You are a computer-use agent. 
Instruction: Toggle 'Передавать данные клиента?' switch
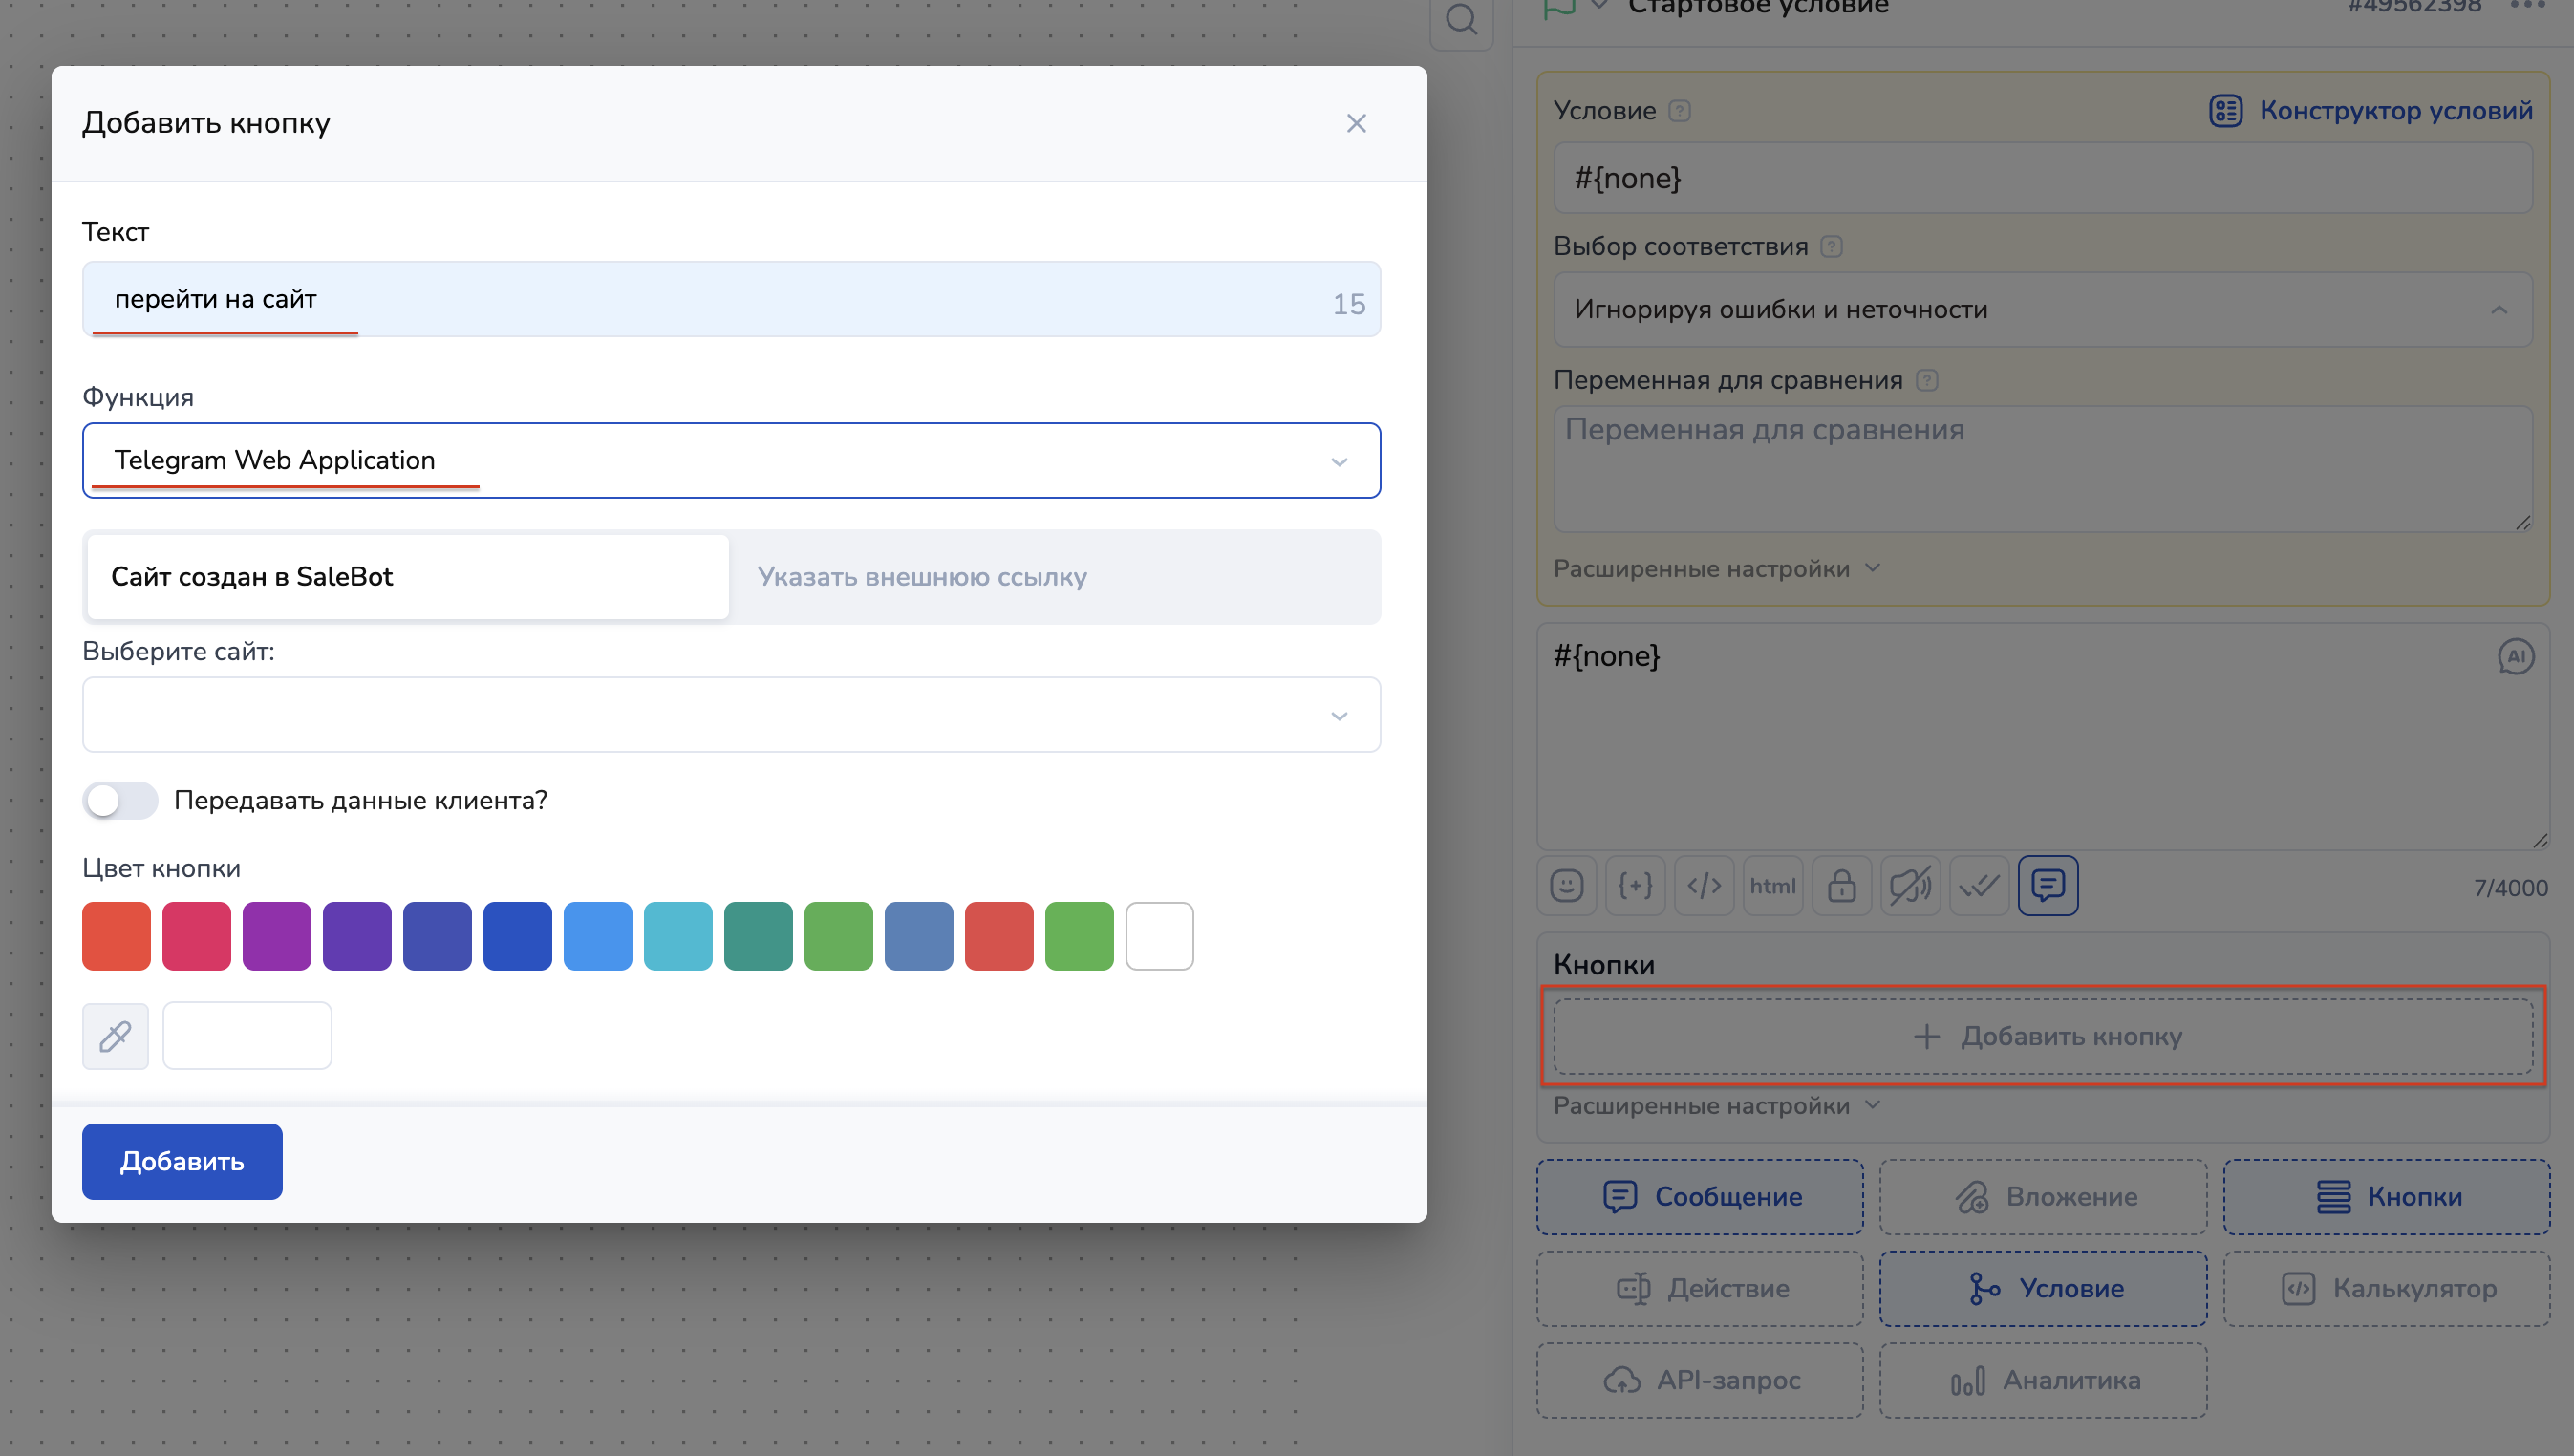120,800
